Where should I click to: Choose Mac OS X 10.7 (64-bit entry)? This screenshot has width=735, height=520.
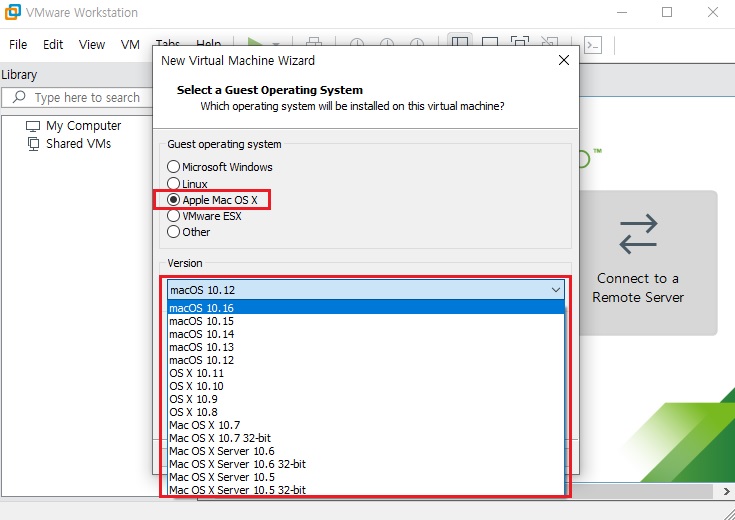click(366, 425)
